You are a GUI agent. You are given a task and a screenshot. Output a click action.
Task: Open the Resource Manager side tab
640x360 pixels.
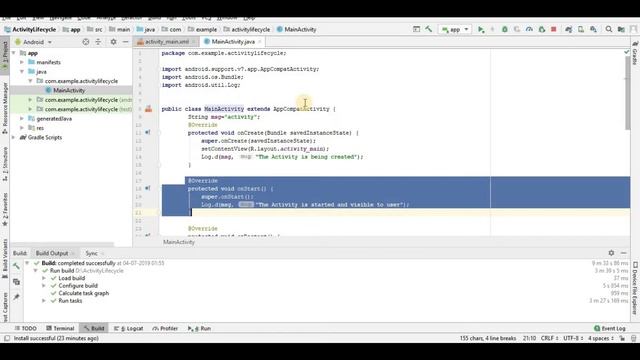coord(5,108)
